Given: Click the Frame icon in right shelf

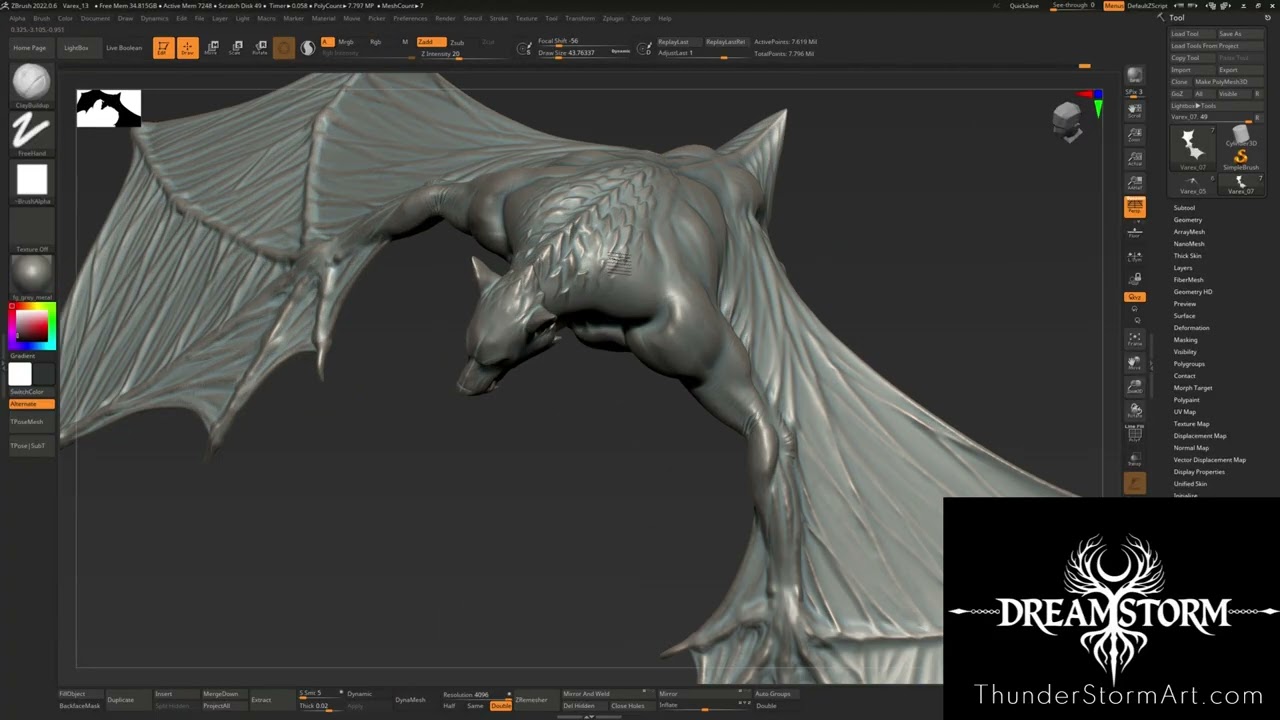Looking at the screenshot, I should tap(1134, 339).
